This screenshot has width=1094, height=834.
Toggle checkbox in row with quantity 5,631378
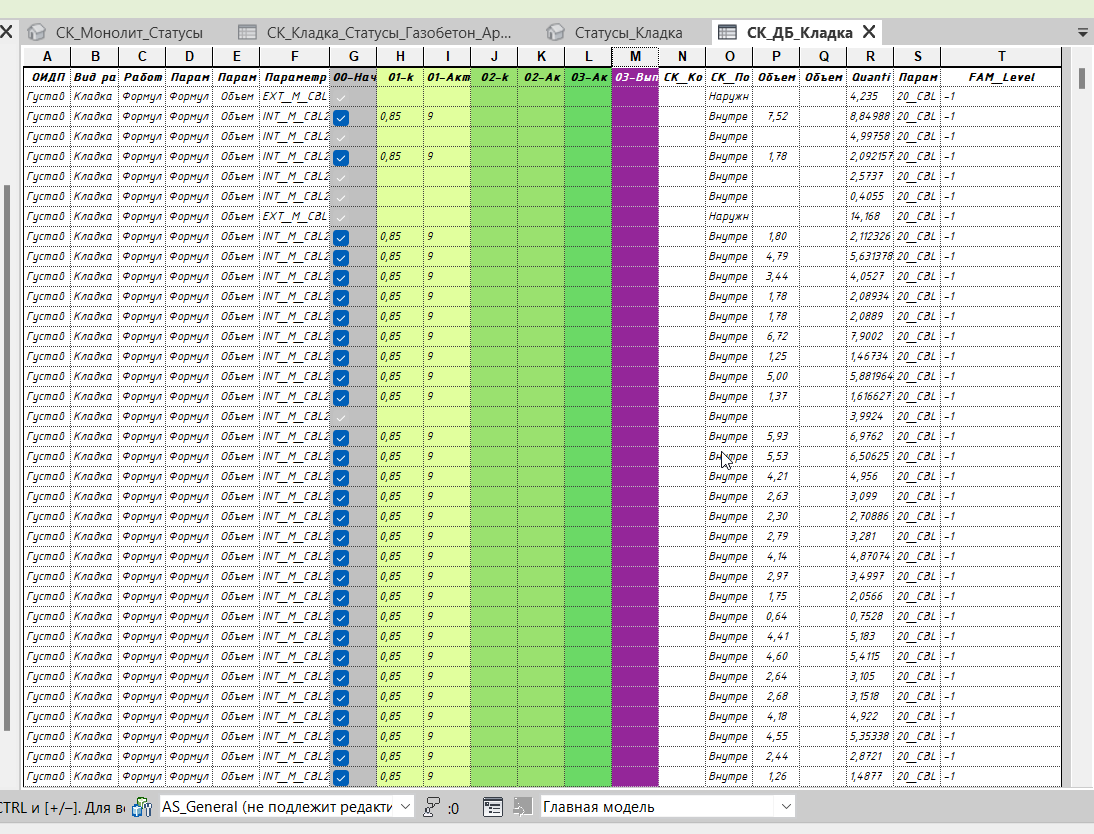[340, 257]
